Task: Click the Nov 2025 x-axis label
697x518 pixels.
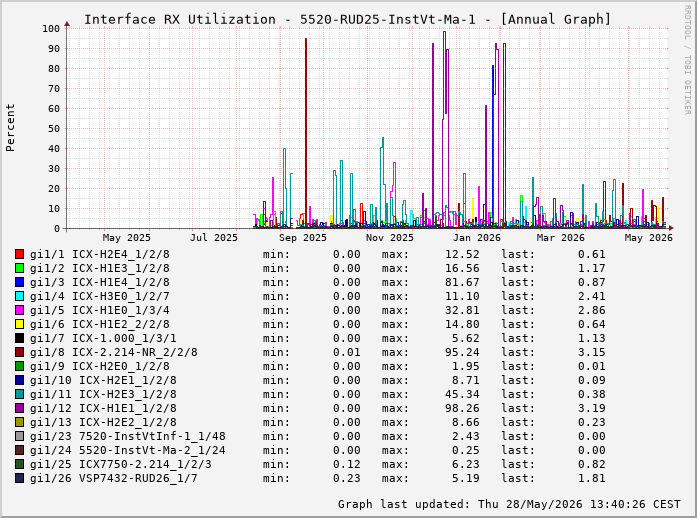Action: (x=390, y=238)
